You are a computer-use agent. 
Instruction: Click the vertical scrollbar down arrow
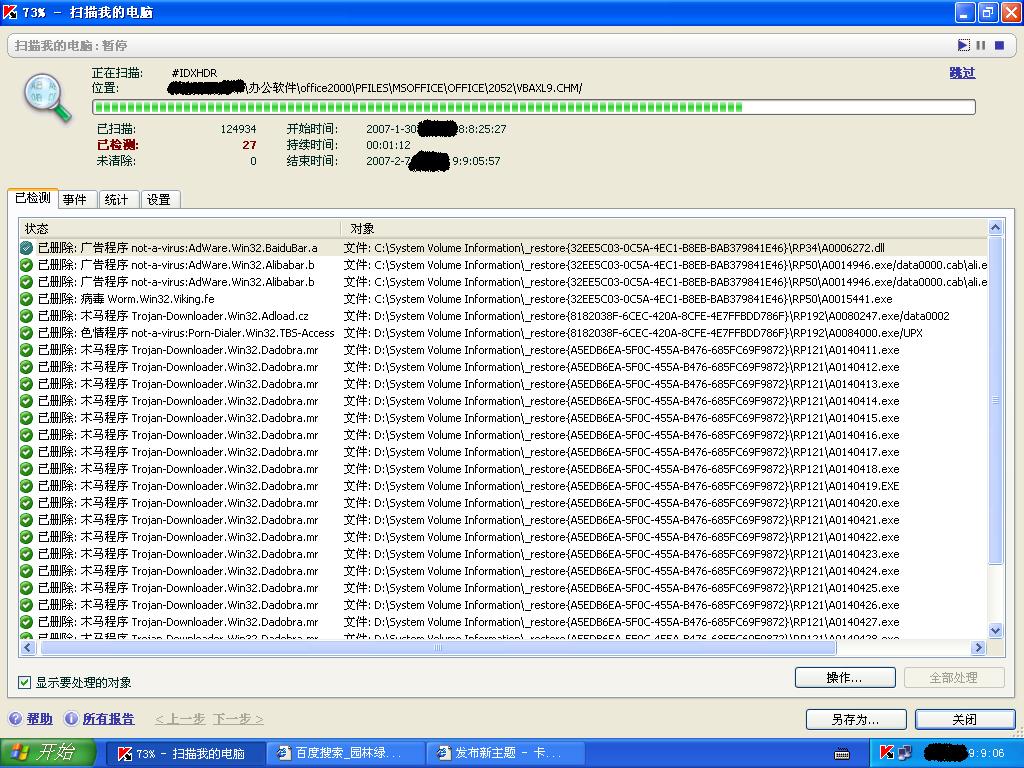click(x=995, y=630)
